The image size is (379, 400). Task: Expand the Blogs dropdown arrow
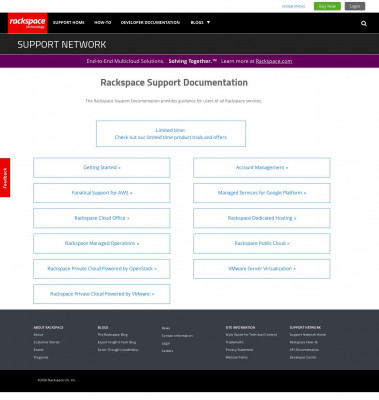coord(209,22)
